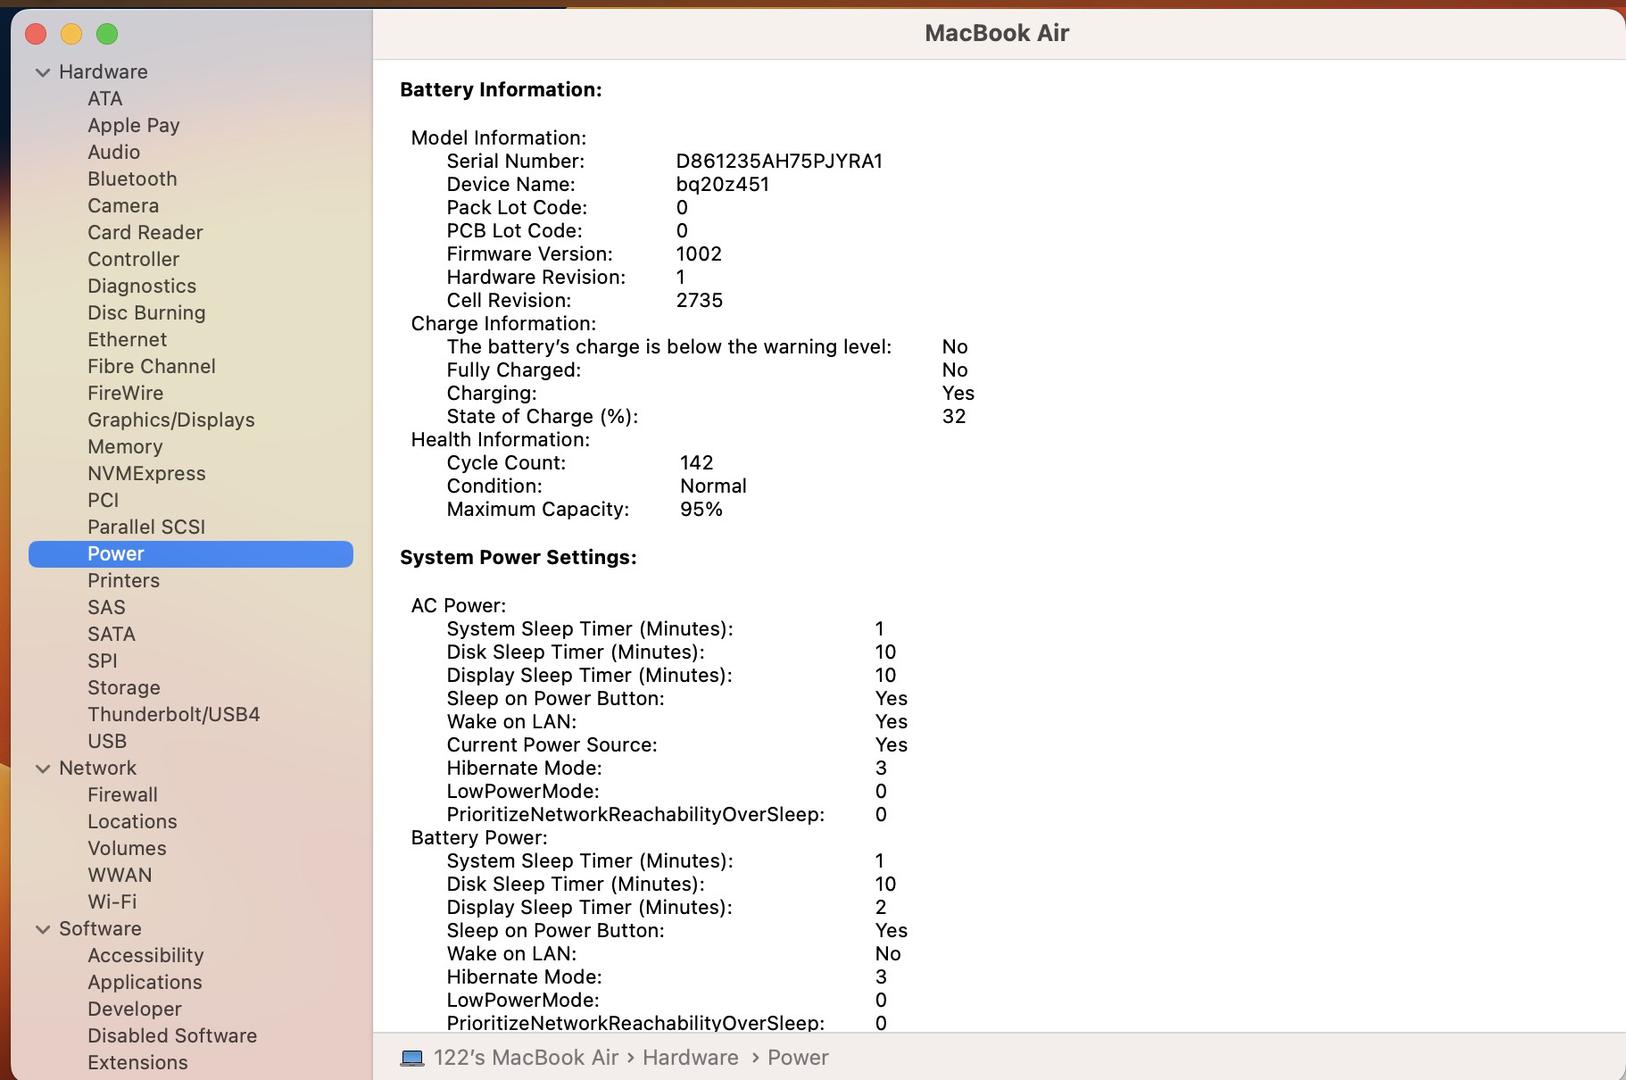This screenshot has height=1080, width=1626.
Task: Select SPI in the sidebar
Action: (102, 661)
